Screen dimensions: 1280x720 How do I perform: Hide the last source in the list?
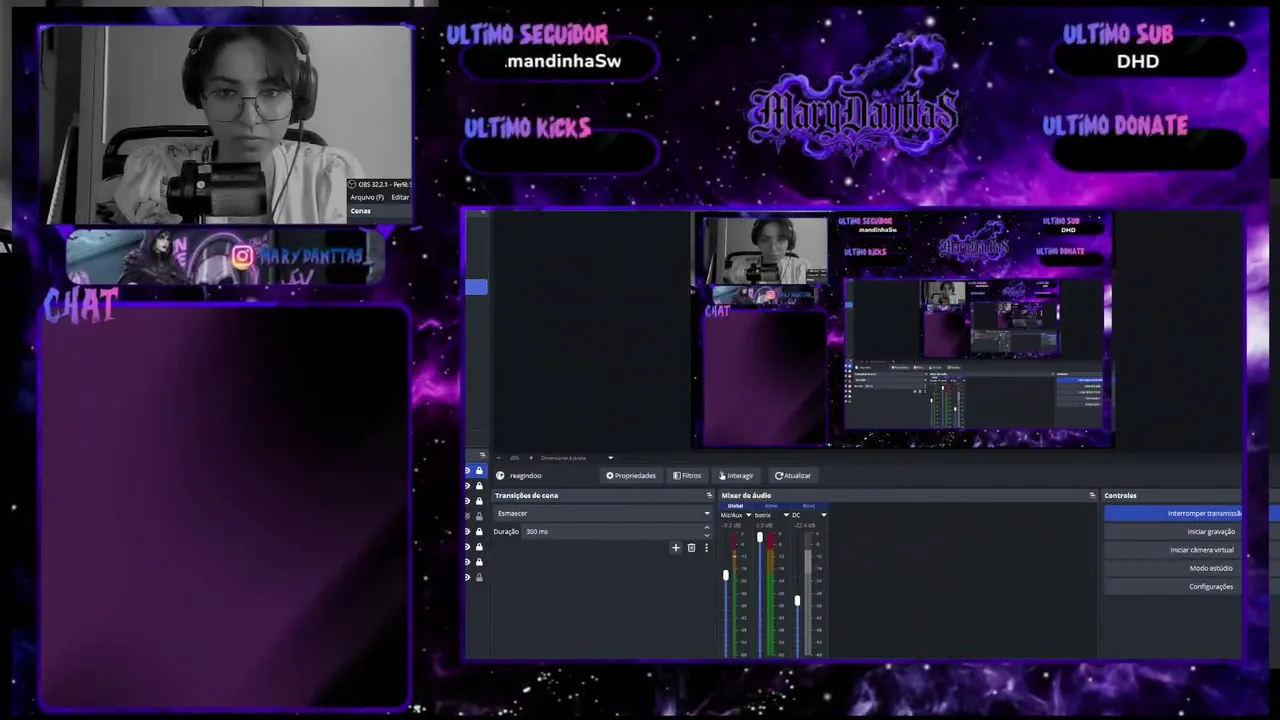pyautogui.click(x=467, y=577)
